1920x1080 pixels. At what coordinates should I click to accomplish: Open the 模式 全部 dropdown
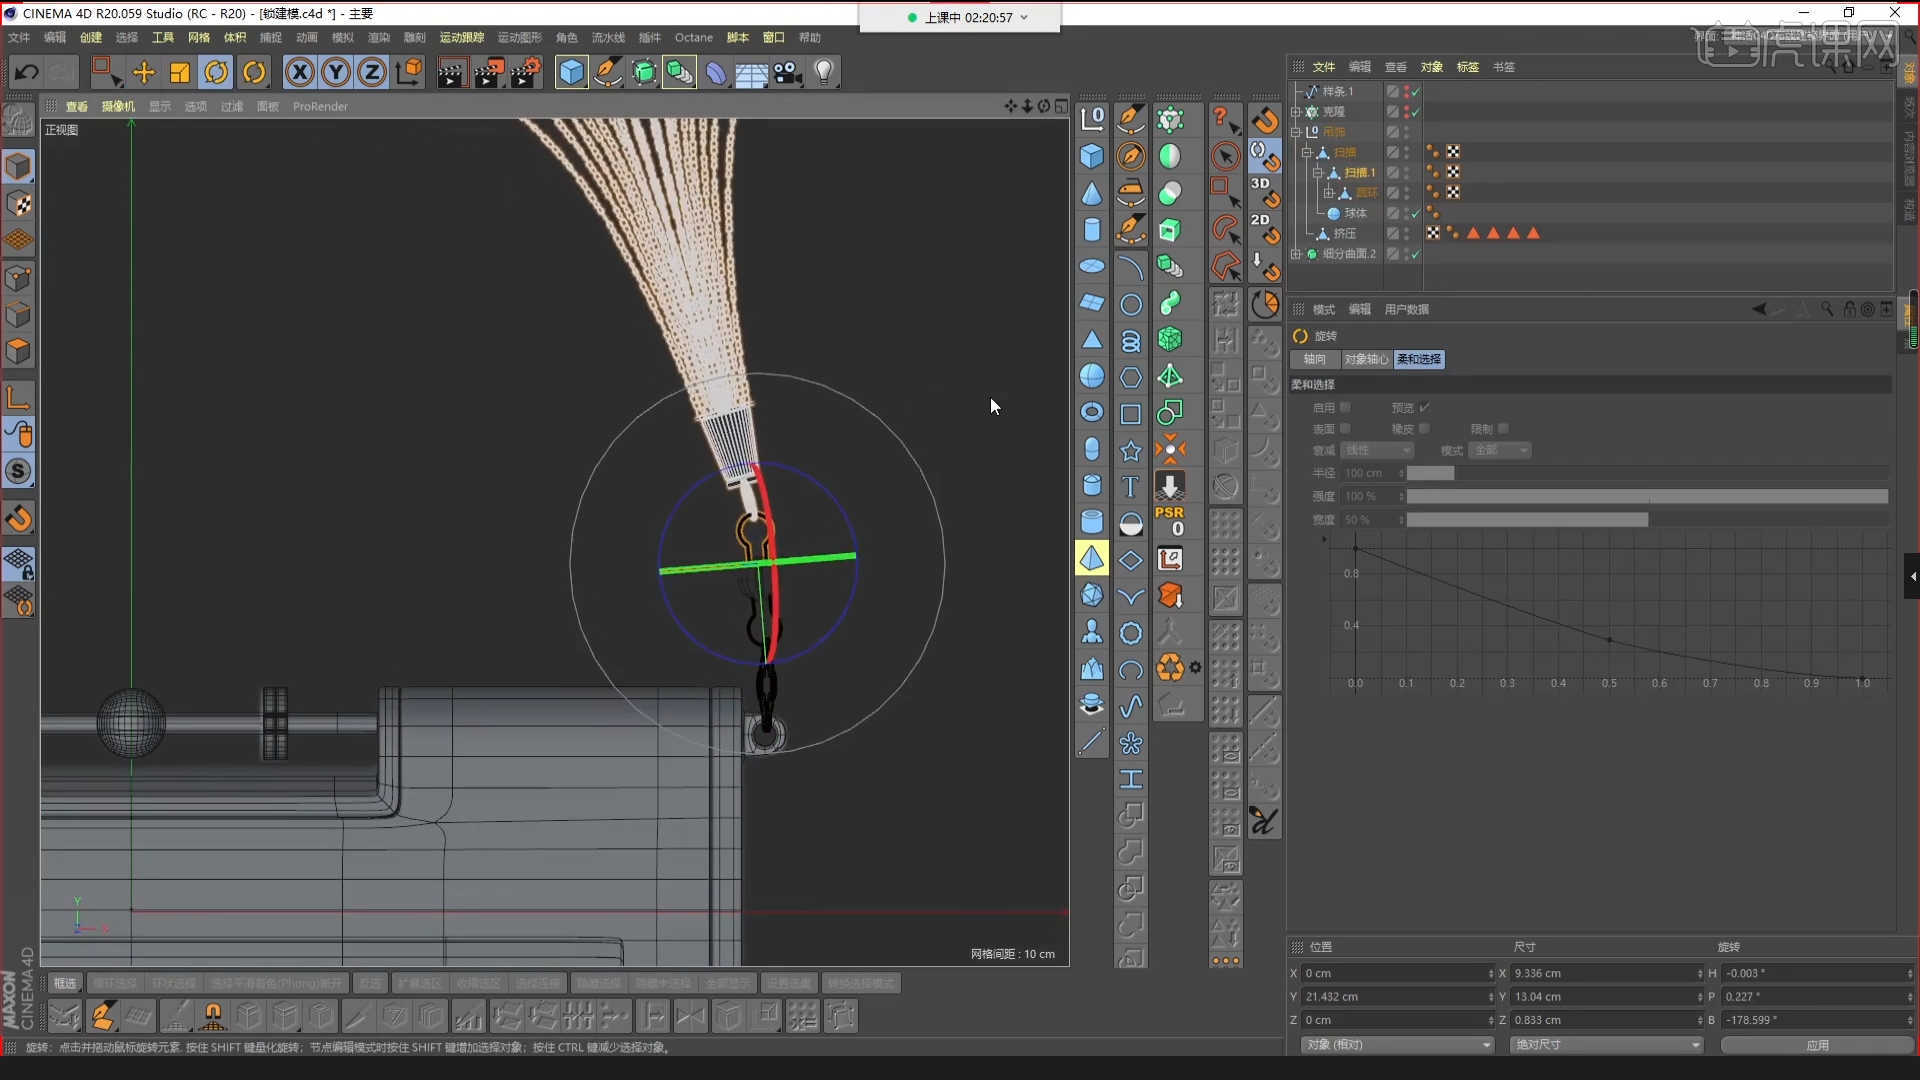(1501, 450)
